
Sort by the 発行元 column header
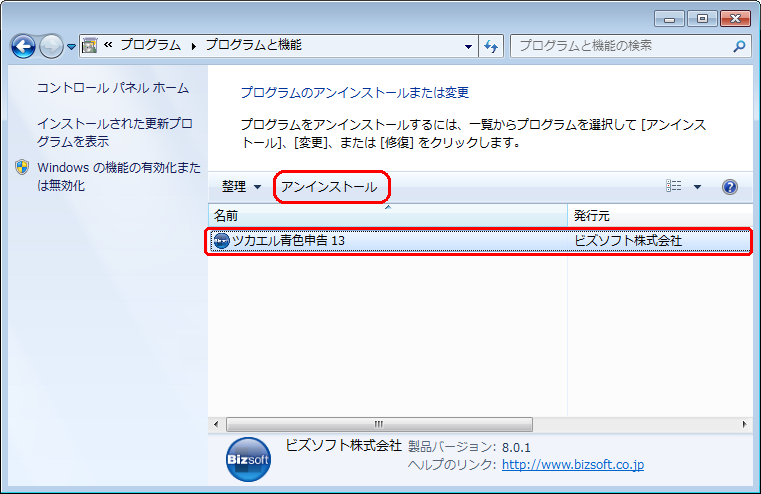[x=660, y=215]
